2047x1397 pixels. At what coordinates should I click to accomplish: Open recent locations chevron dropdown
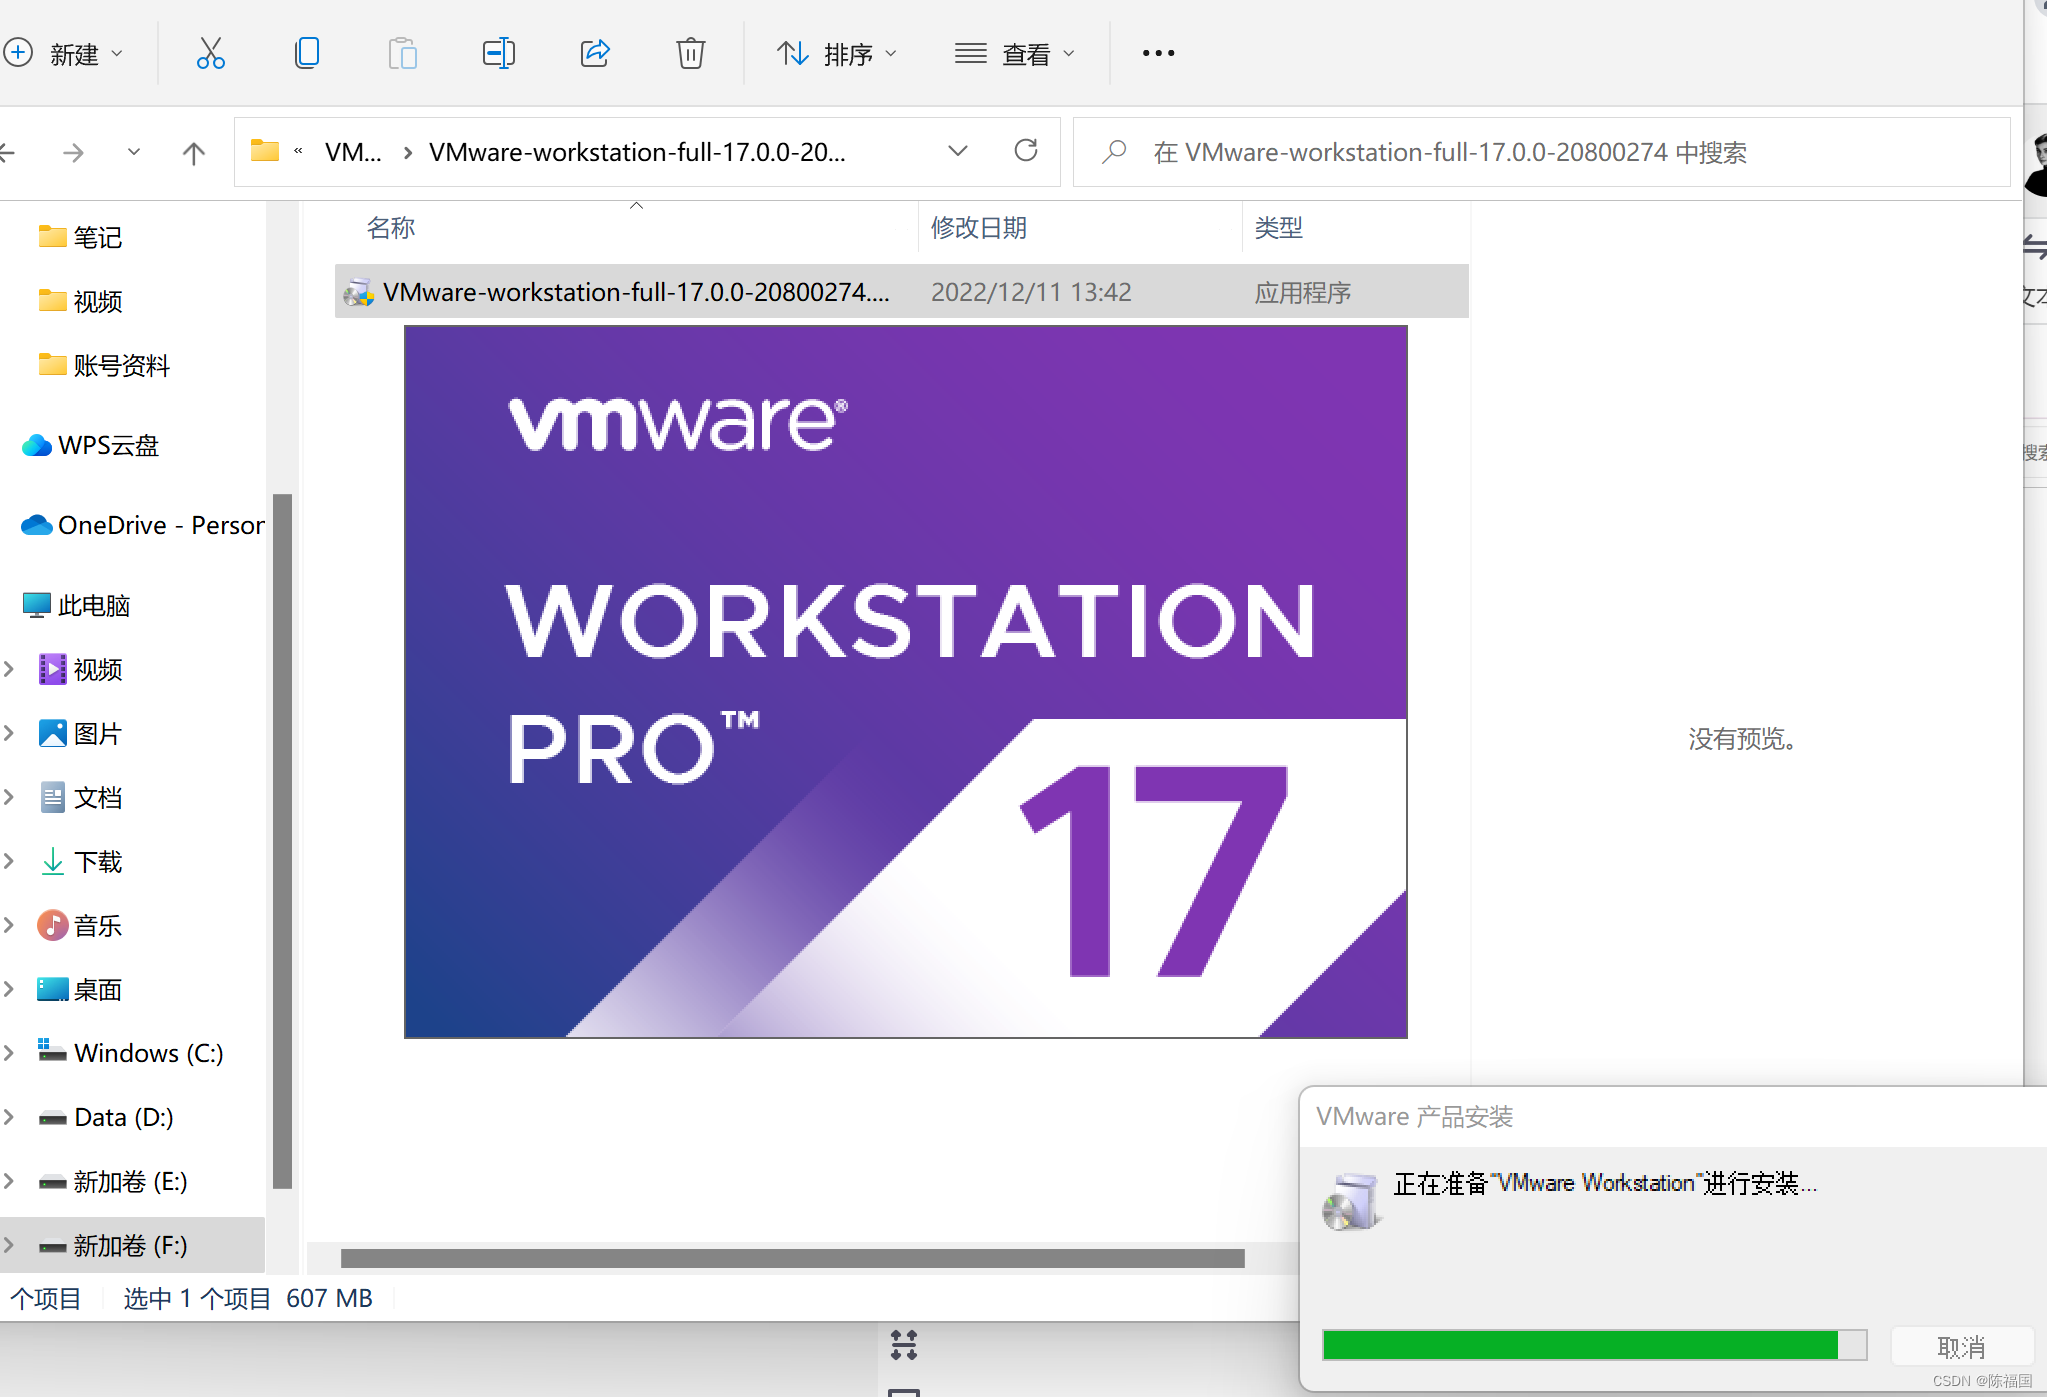134,153
